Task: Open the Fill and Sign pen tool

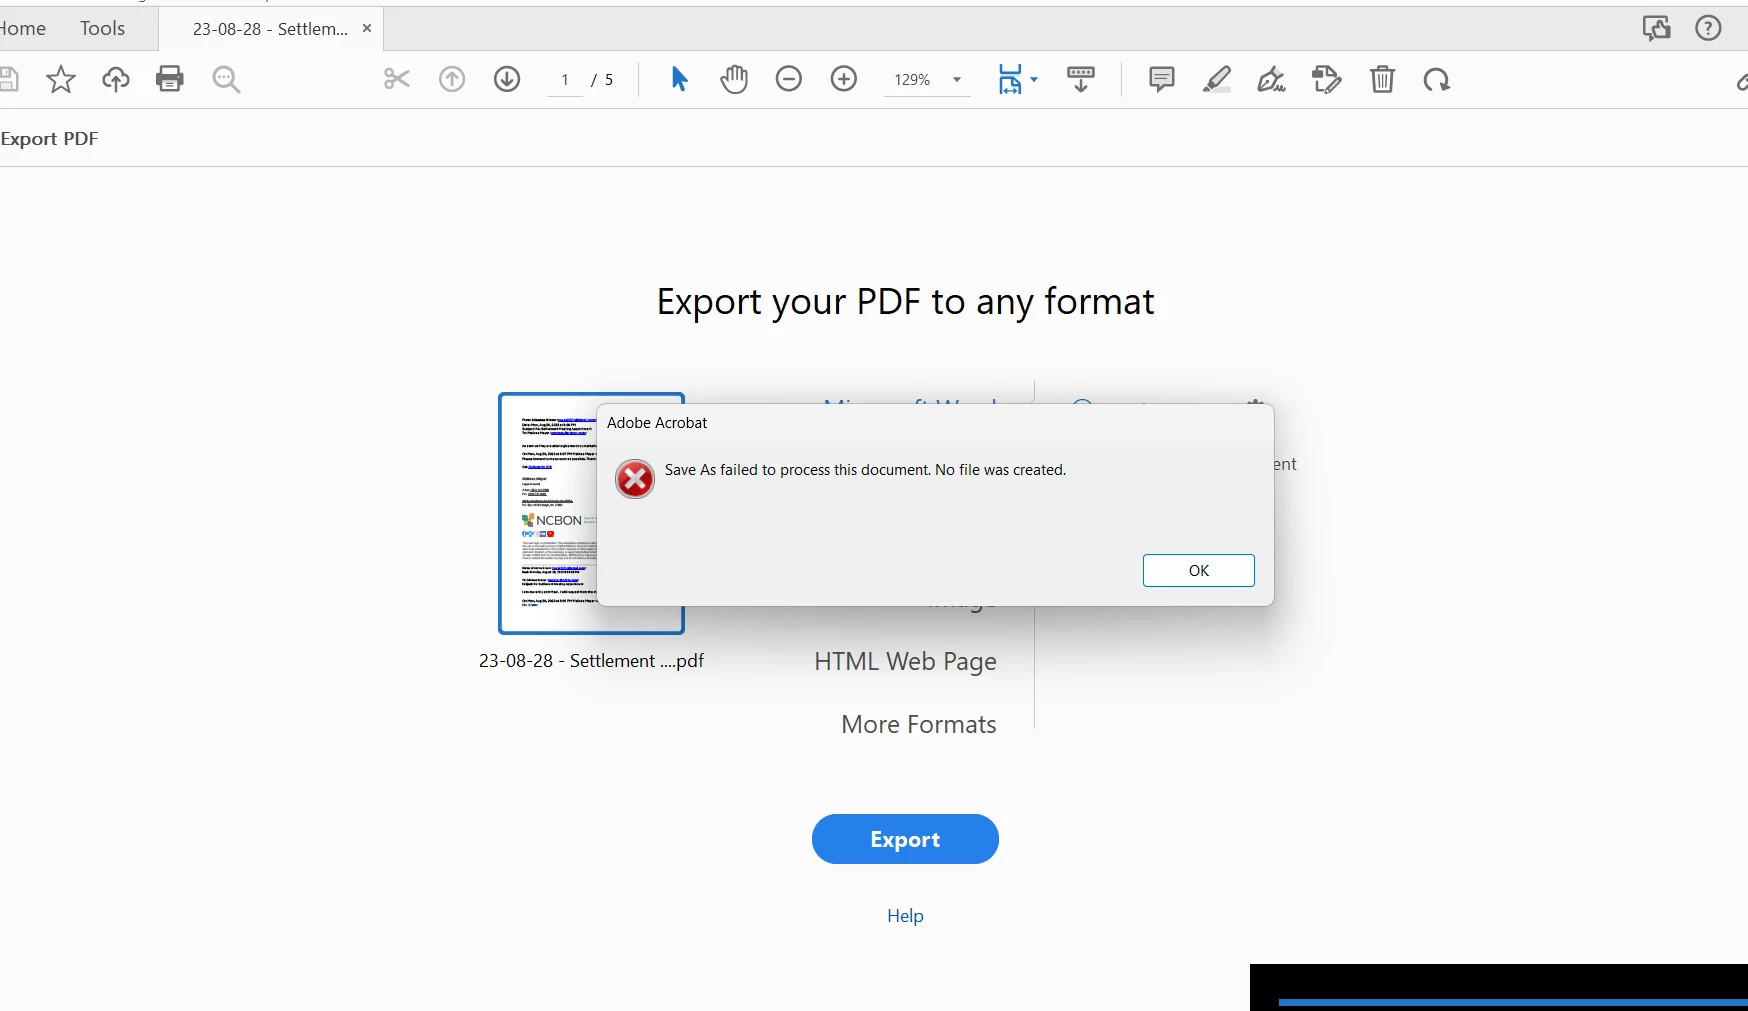Action: (x=1271, y=79)
